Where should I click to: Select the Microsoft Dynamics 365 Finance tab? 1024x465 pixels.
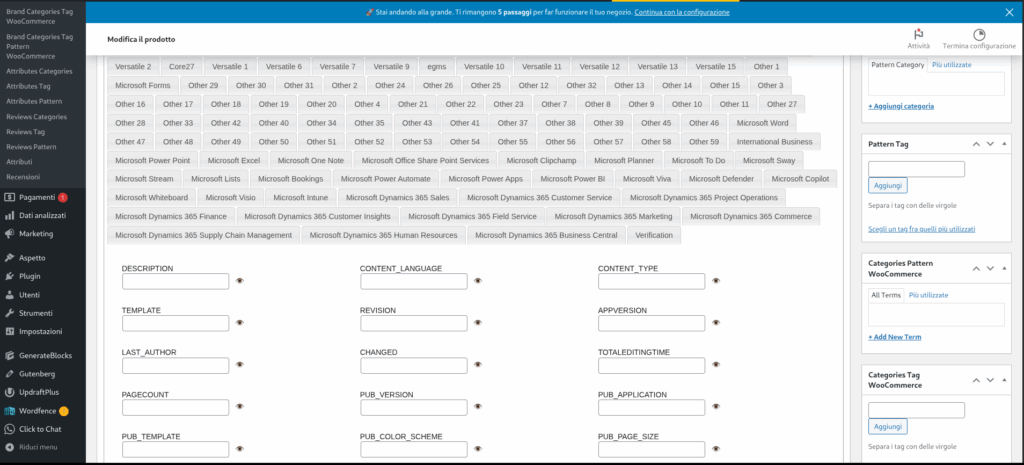[x=171, y=216]
